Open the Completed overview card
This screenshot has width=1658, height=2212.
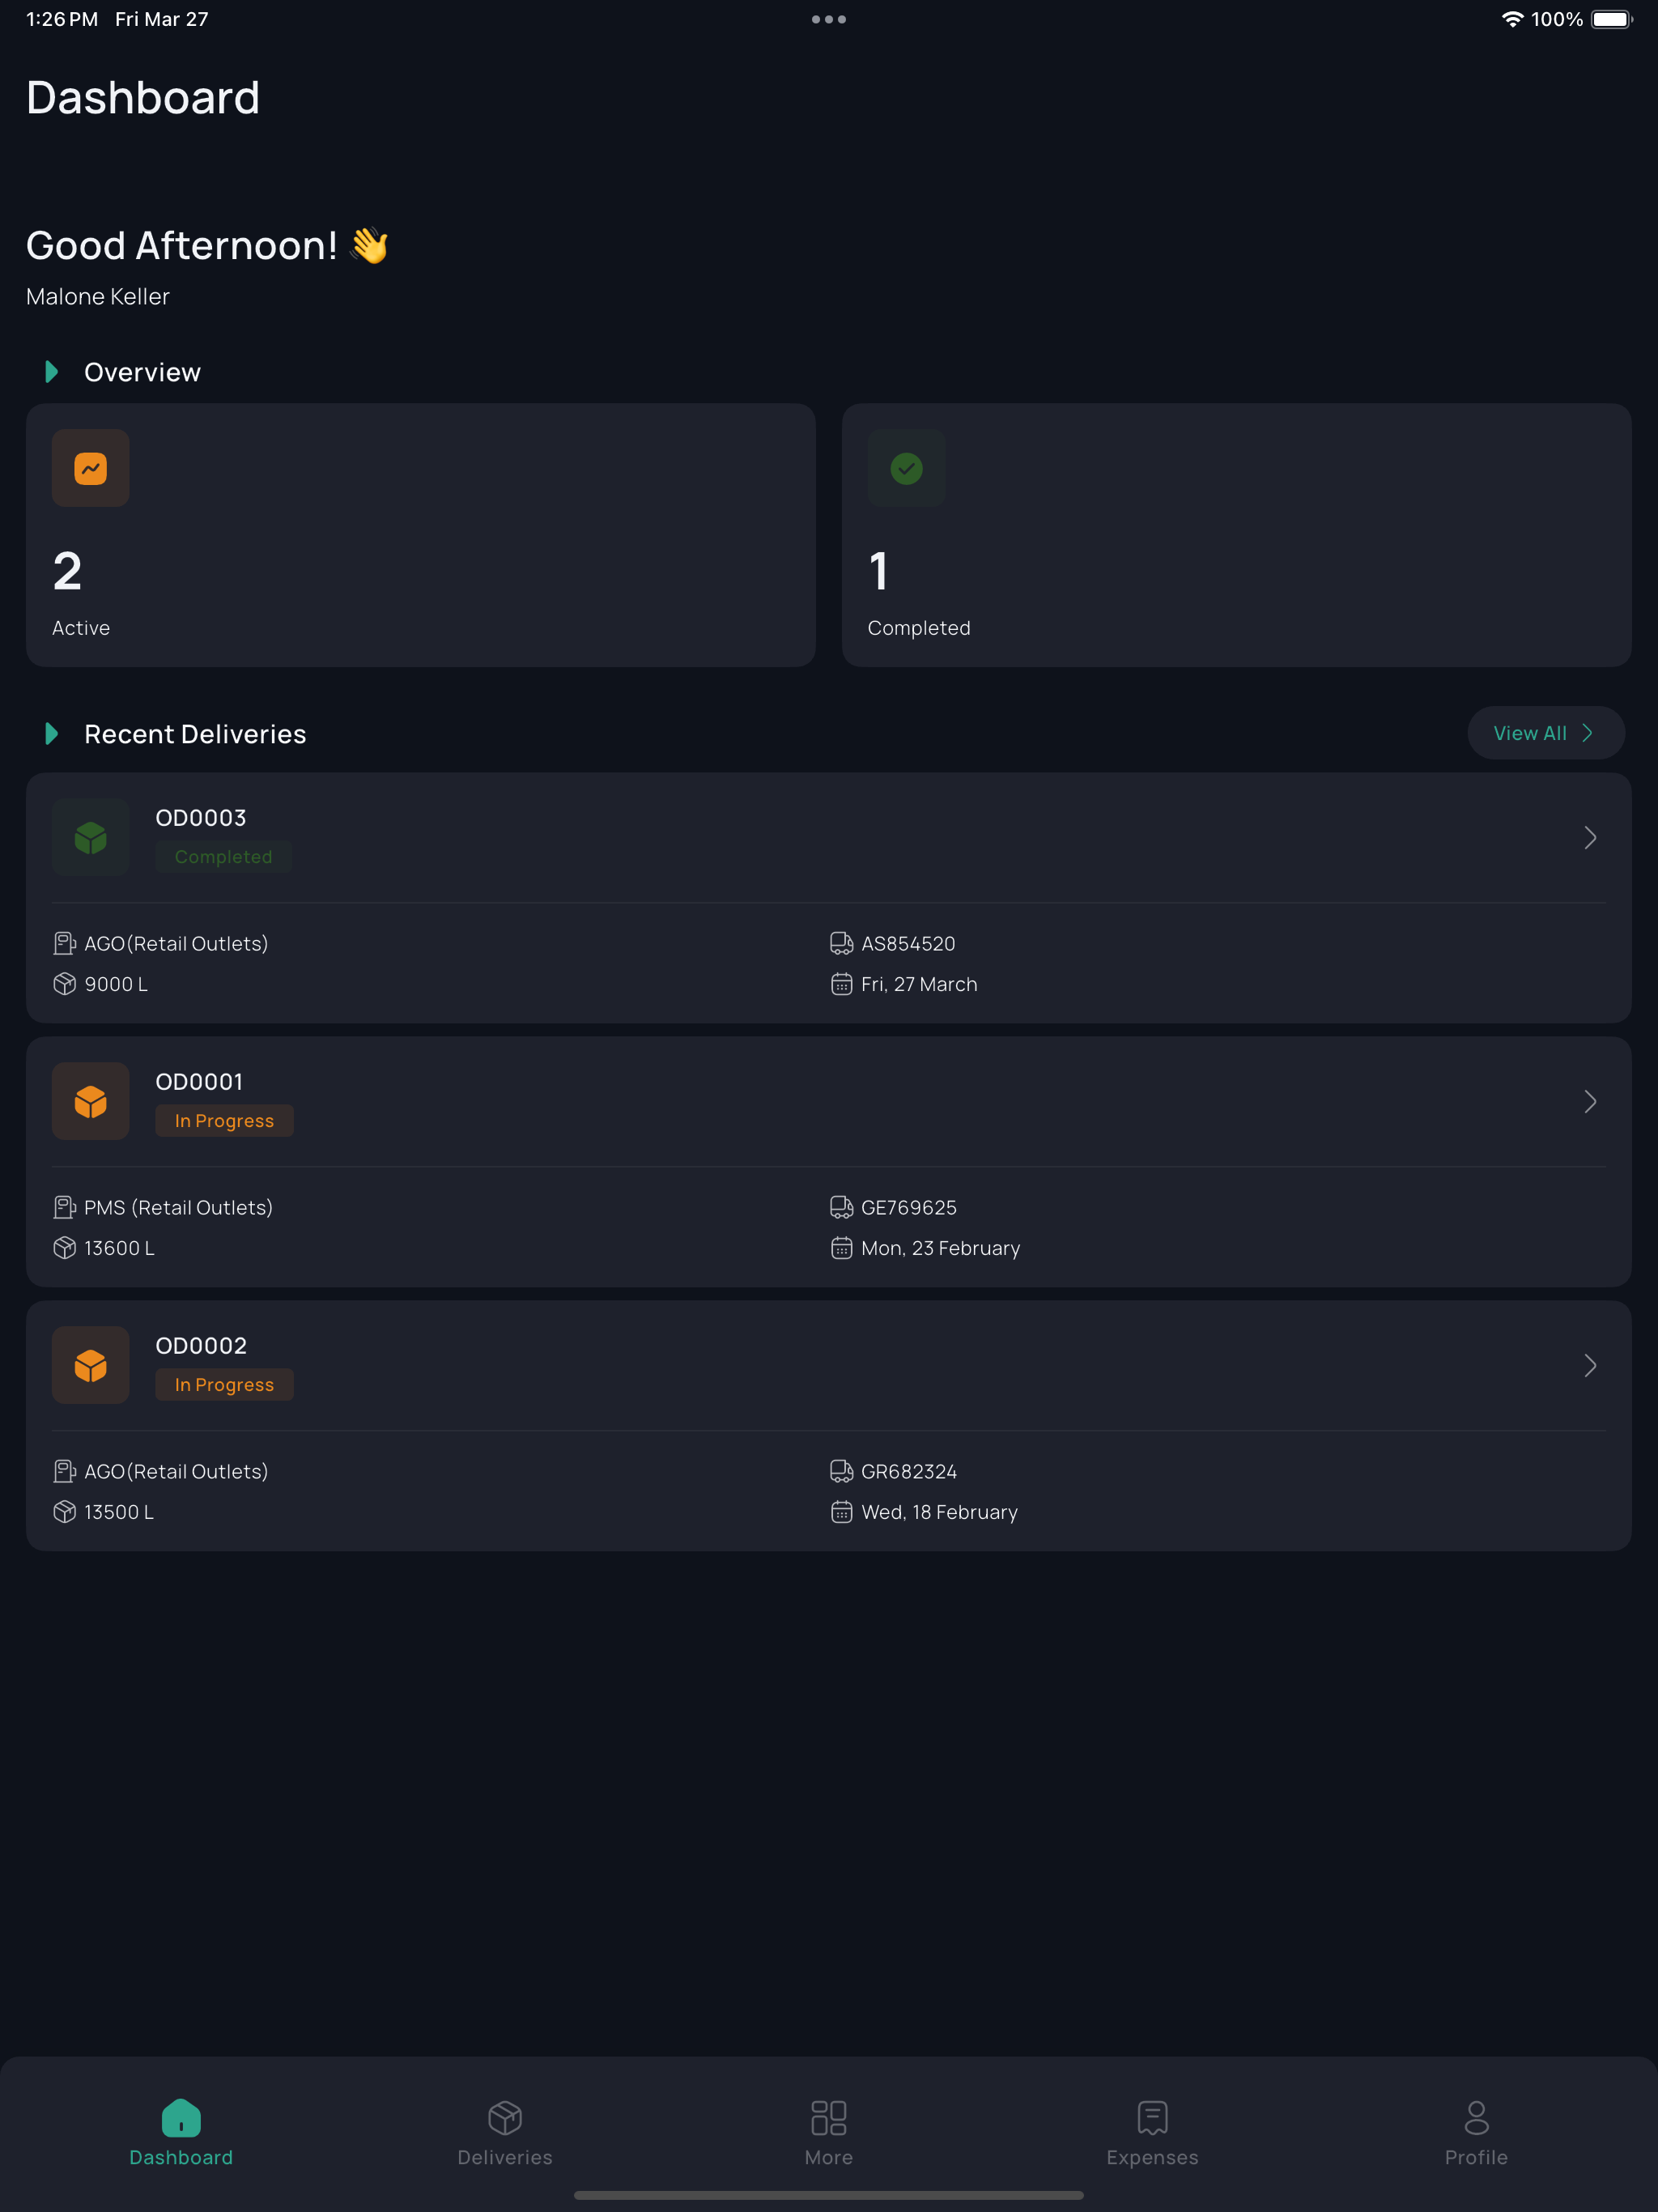click(1236, 535)
